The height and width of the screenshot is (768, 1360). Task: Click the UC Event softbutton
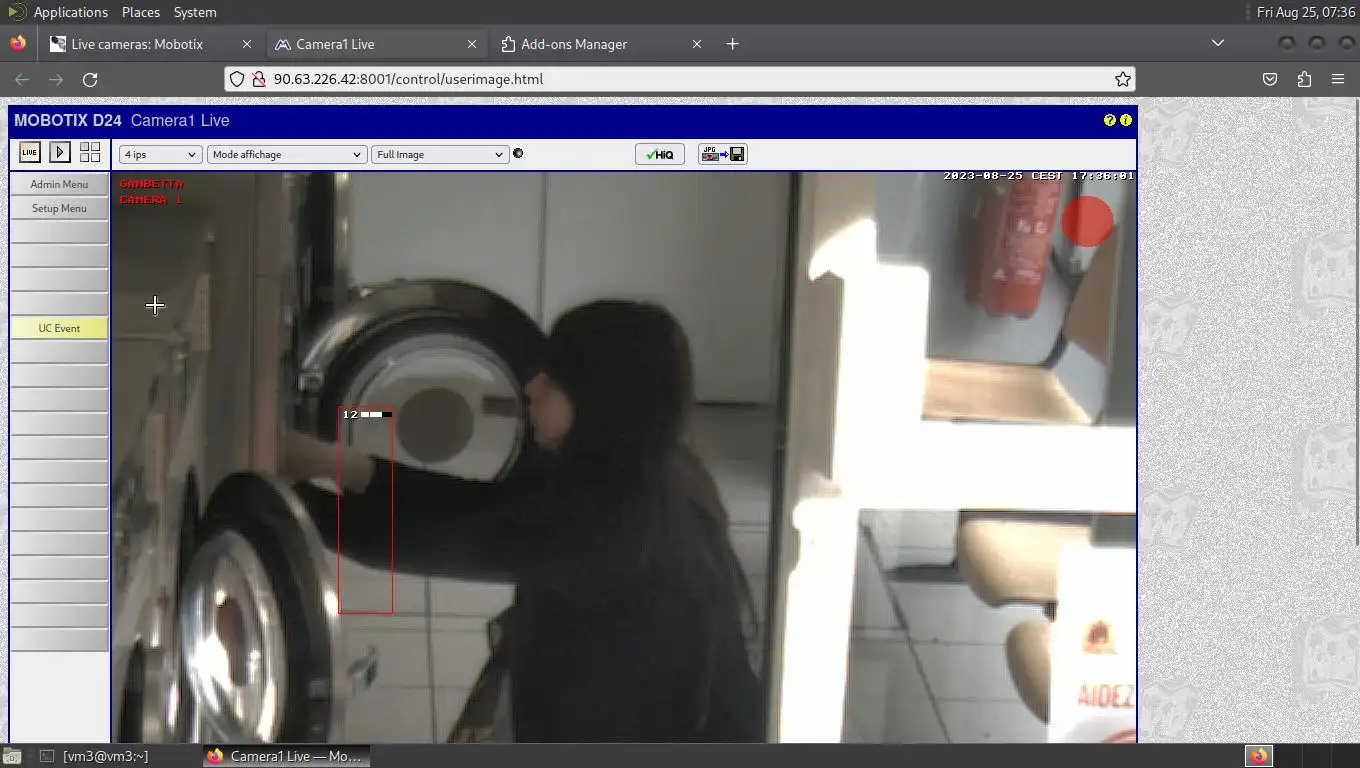tap(59, 328)
